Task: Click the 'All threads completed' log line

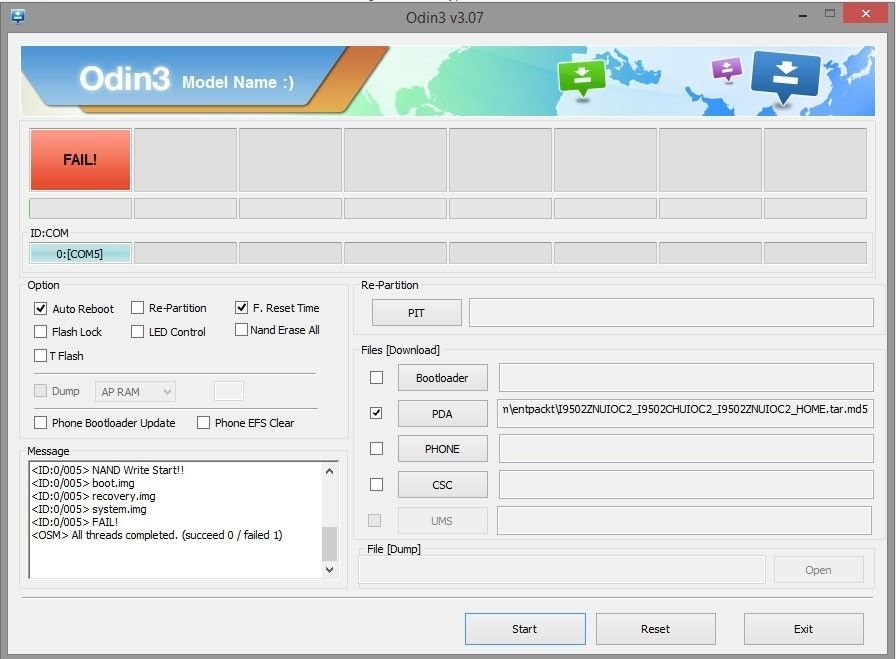Action: pos(157,535)
